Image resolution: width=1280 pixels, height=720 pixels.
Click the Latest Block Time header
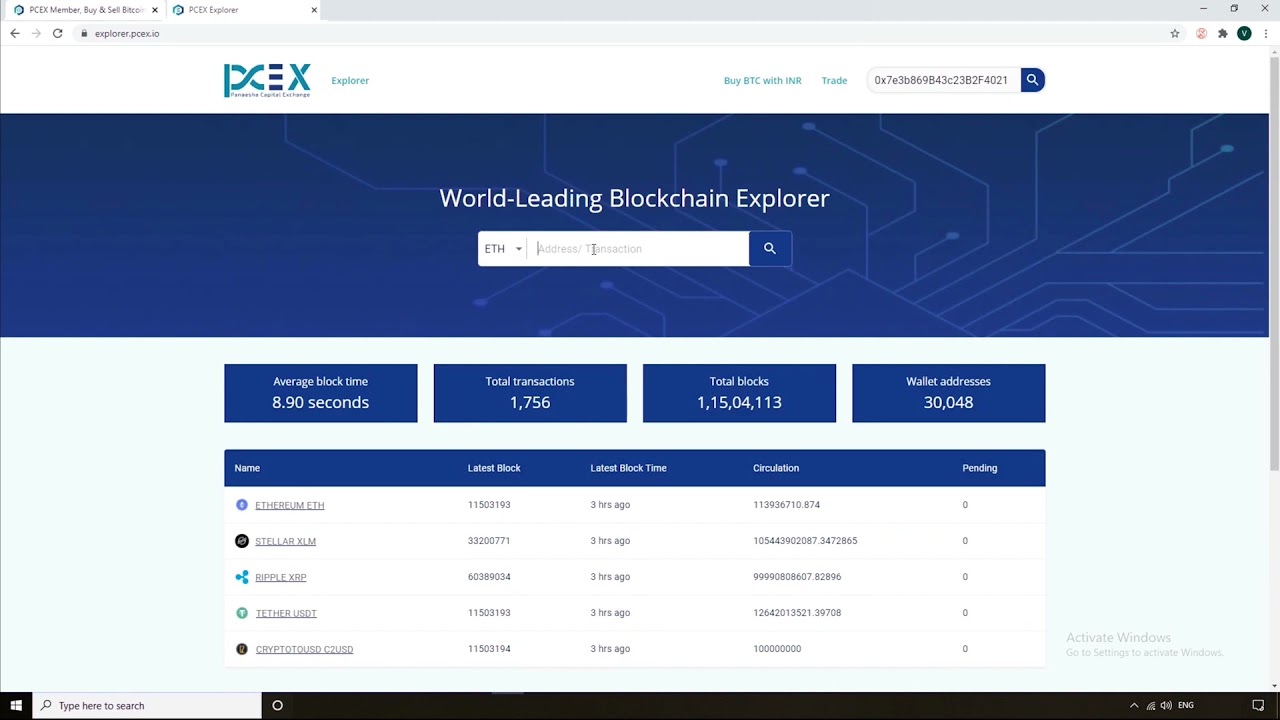point(628,468)
